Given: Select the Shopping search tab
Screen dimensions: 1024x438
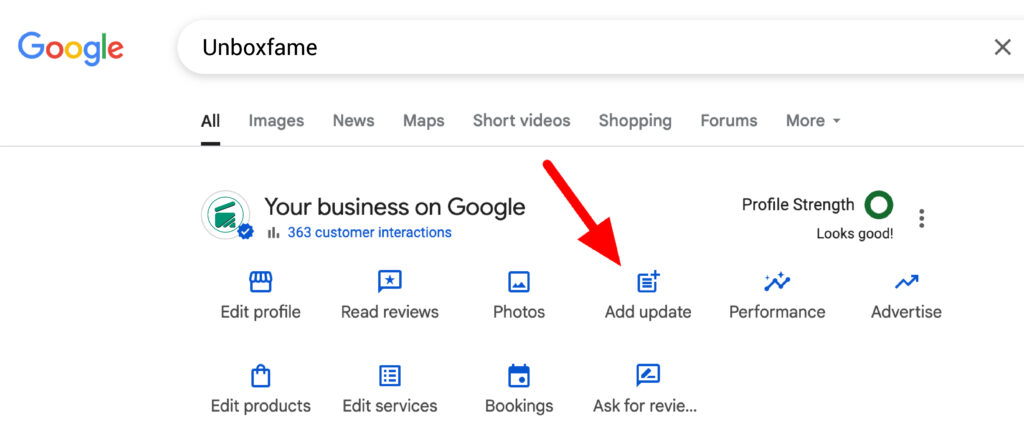Looking at the screenshot, I should tap(635, 121).
